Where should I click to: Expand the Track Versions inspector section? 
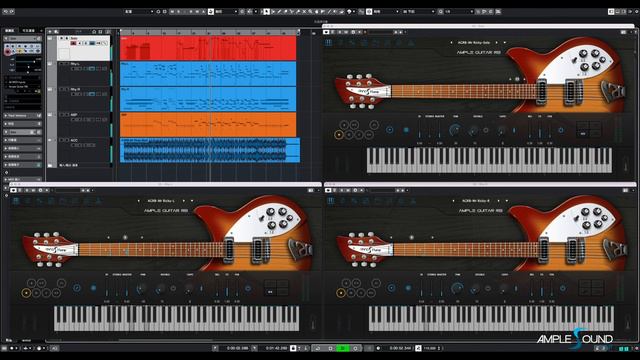click(22, 116)
